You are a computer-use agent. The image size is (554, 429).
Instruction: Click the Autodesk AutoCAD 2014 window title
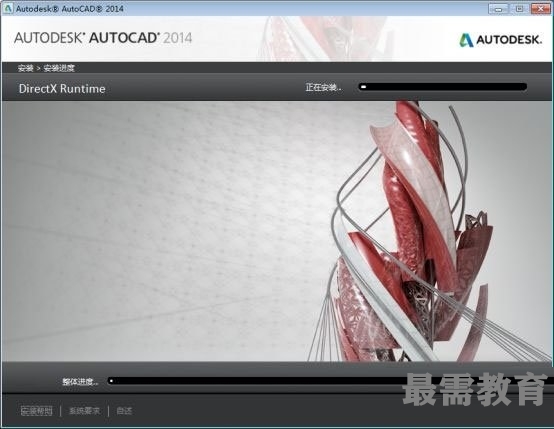tap(70, 9)
